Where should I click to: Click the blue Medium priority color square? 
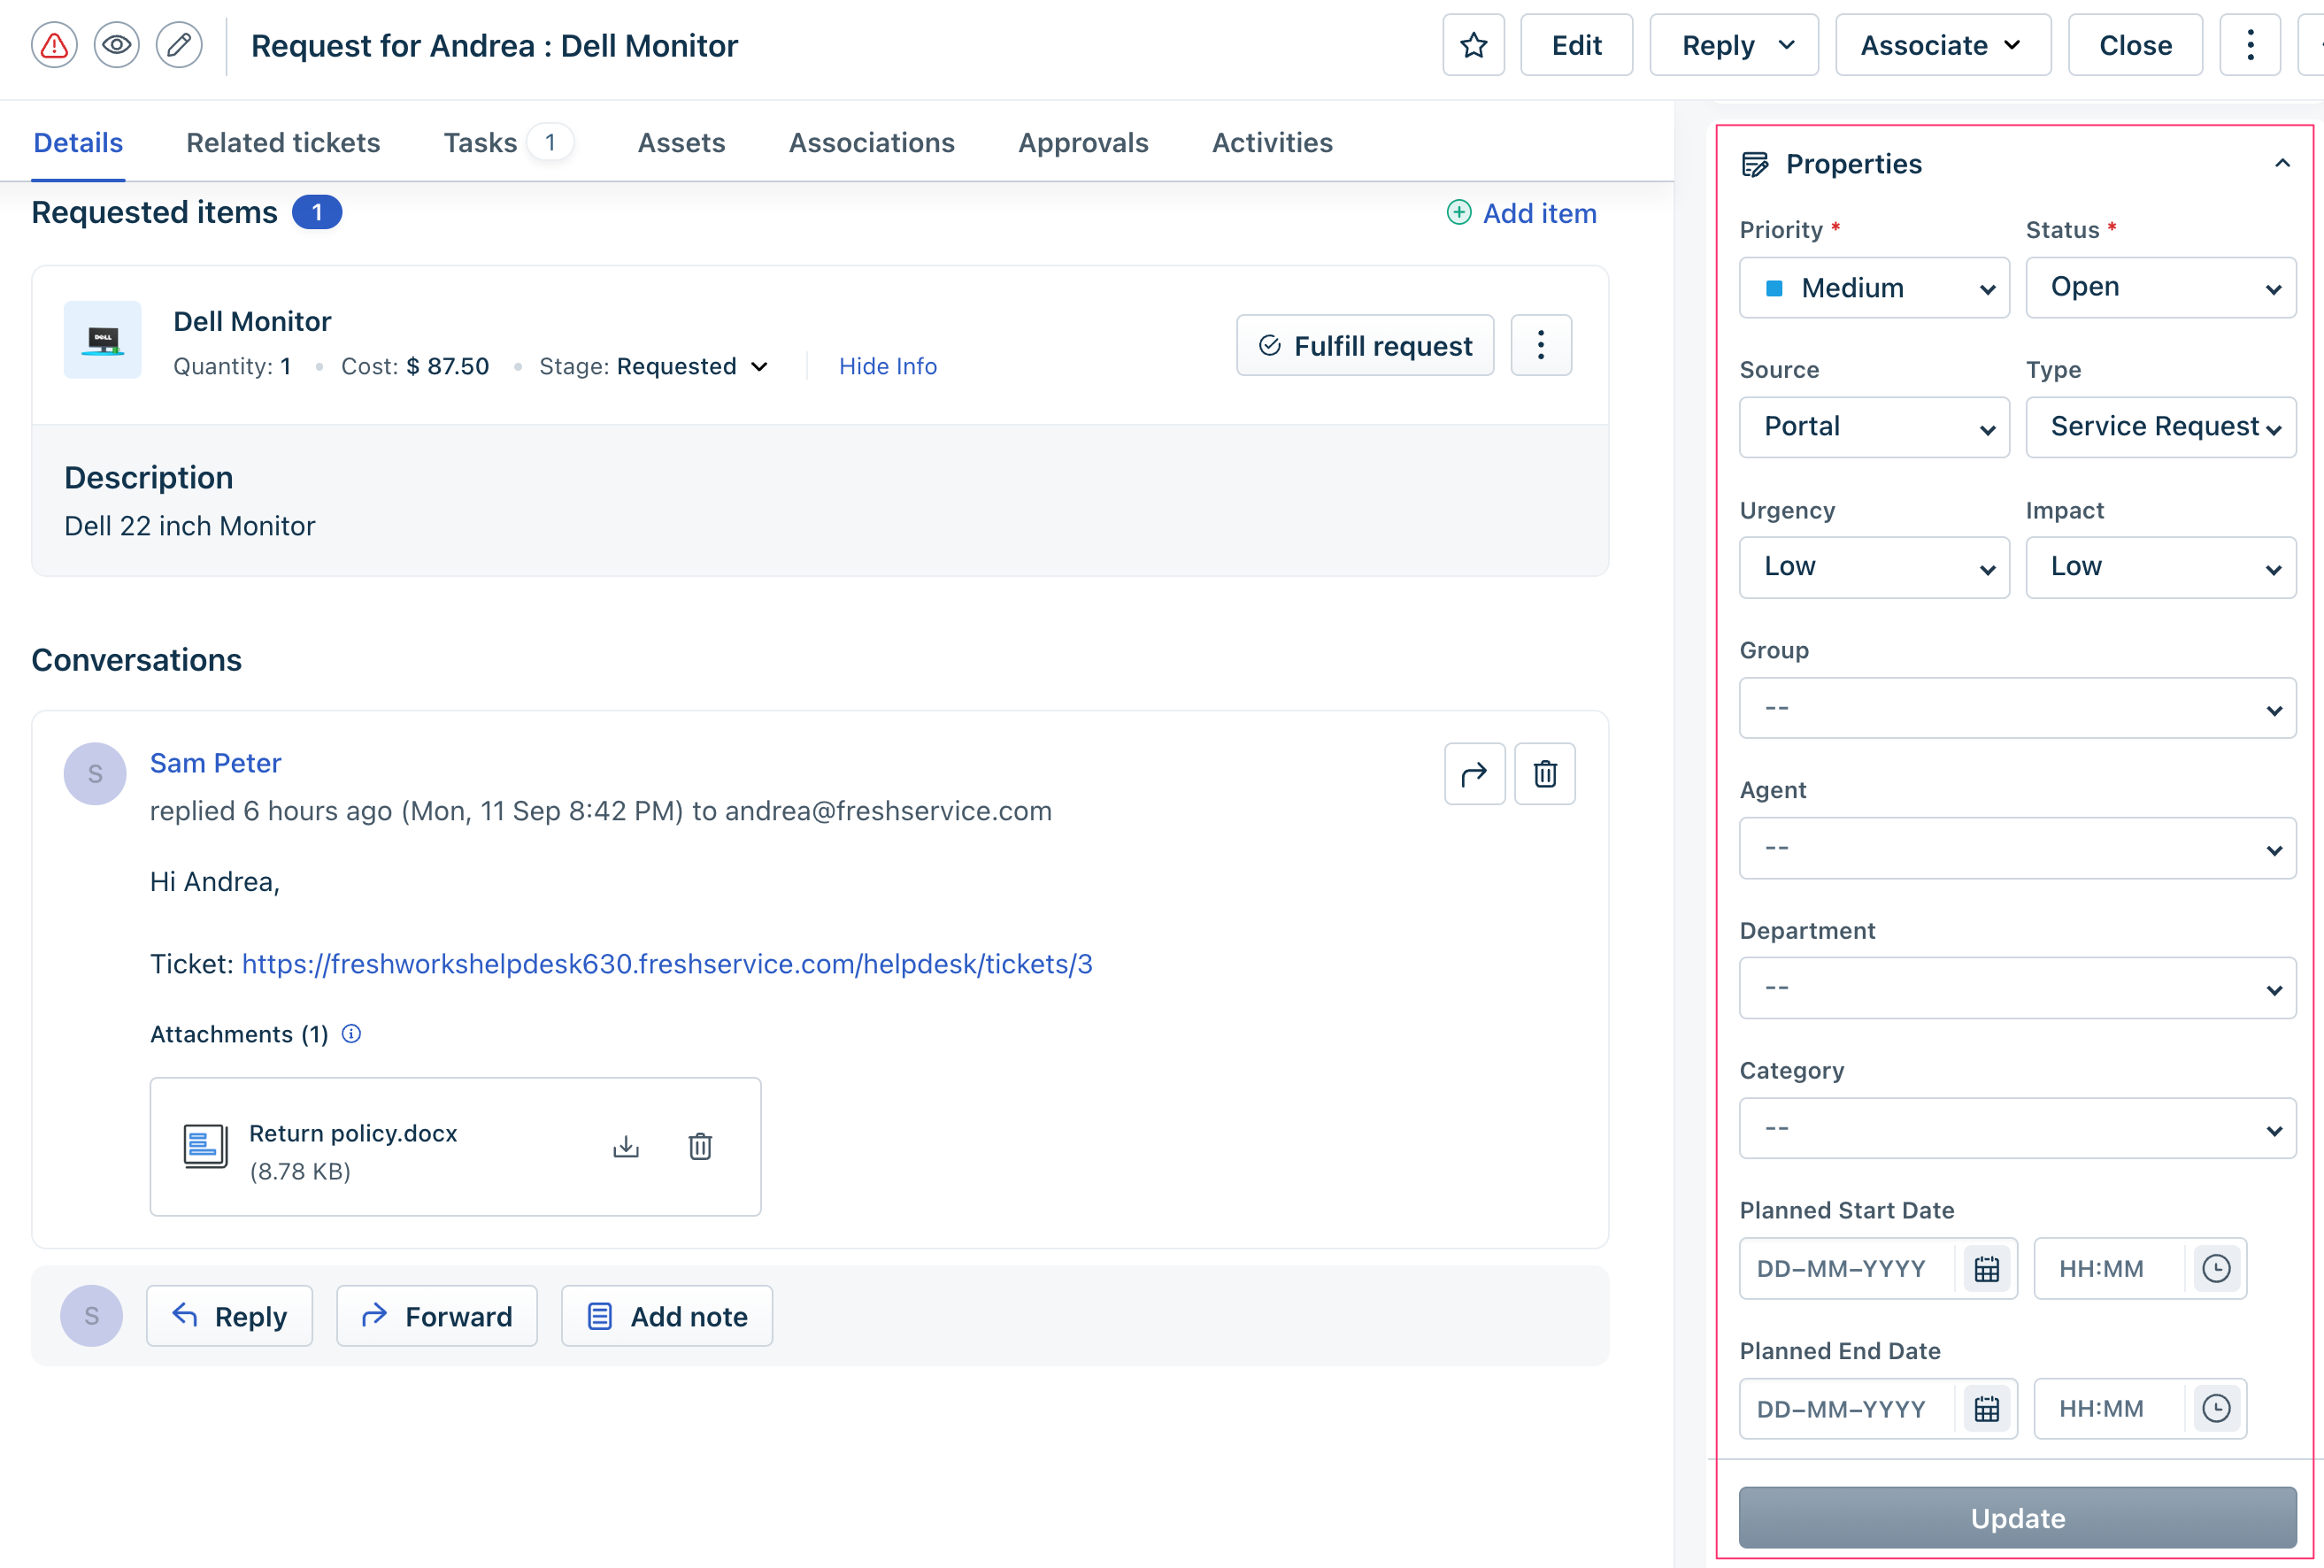tap(1774, 289)
